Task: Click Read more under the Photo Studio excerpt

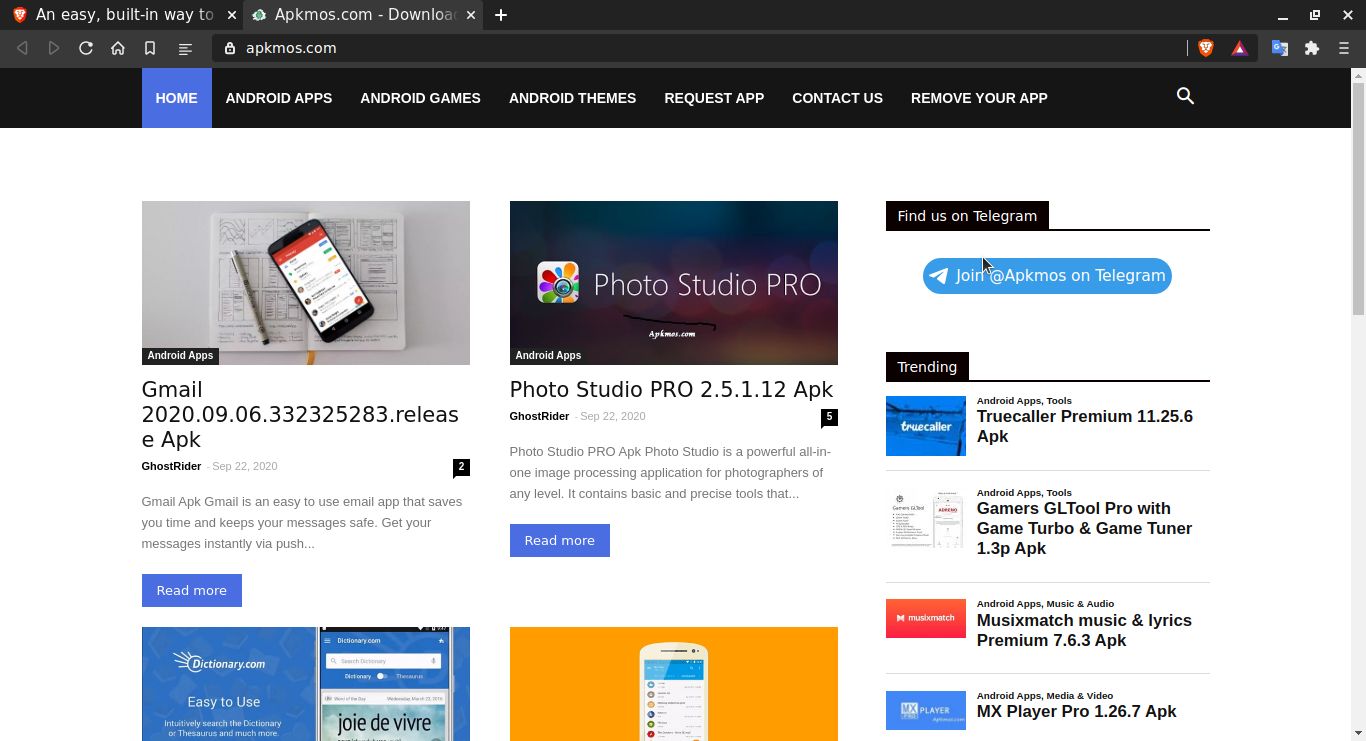Action: (560, 540)
